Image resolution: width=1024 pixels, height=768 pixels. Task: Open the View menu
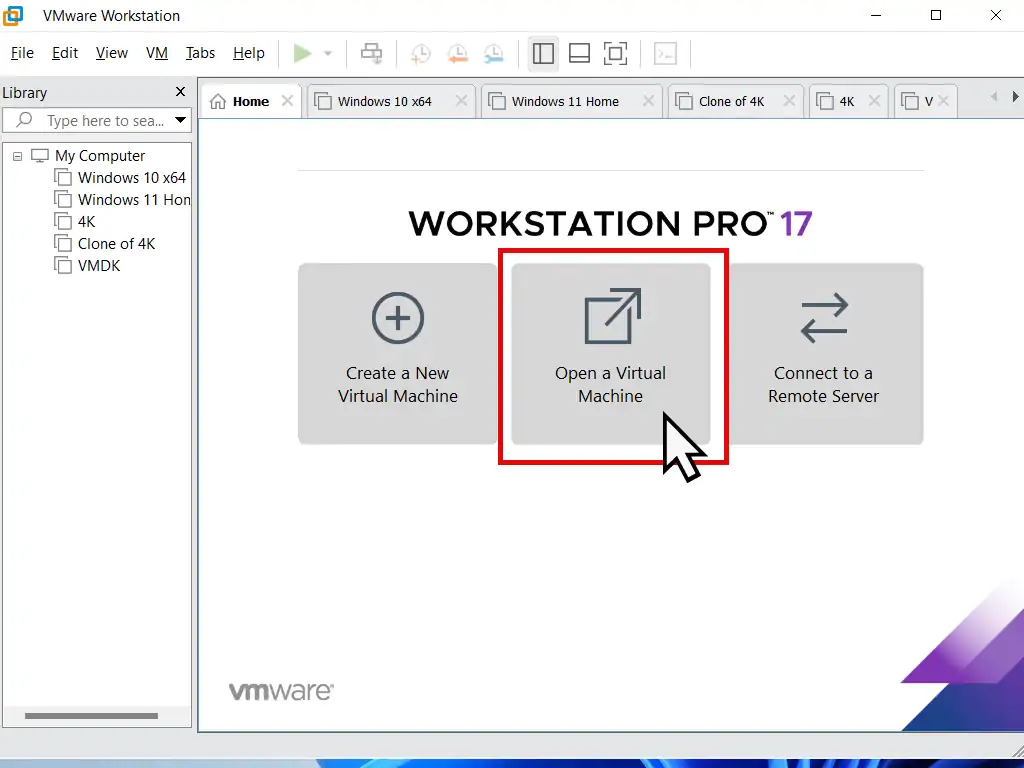(112, 53)
